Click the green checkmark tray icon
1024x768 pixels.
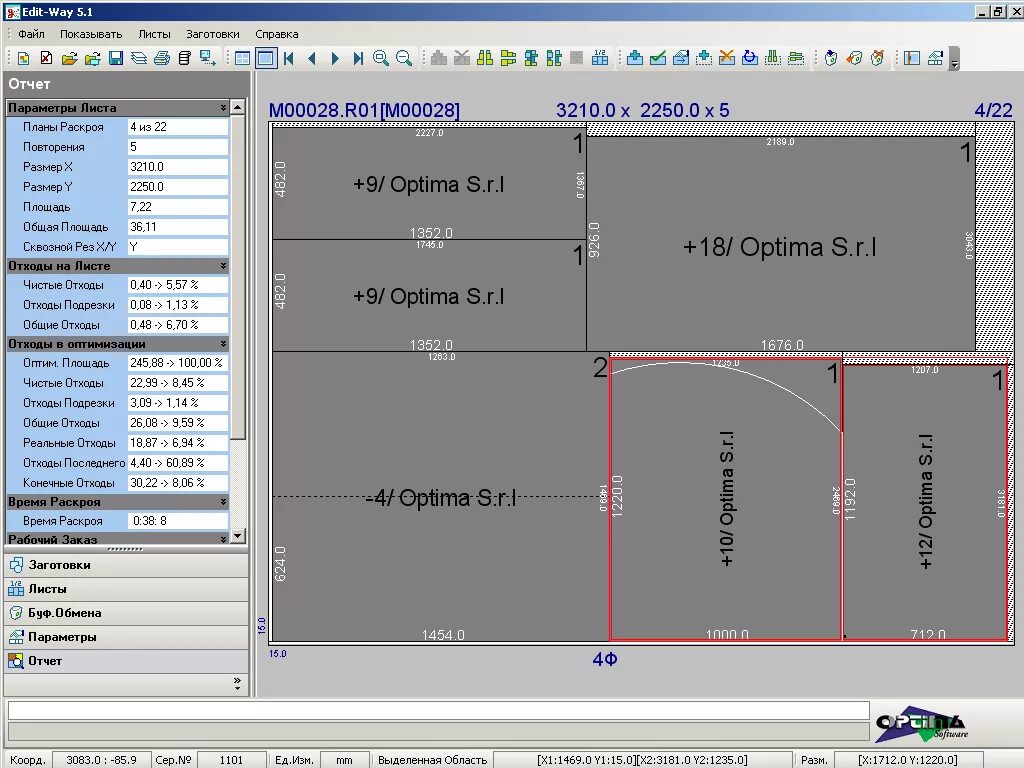pyautogui.click(x=658, y=58)
